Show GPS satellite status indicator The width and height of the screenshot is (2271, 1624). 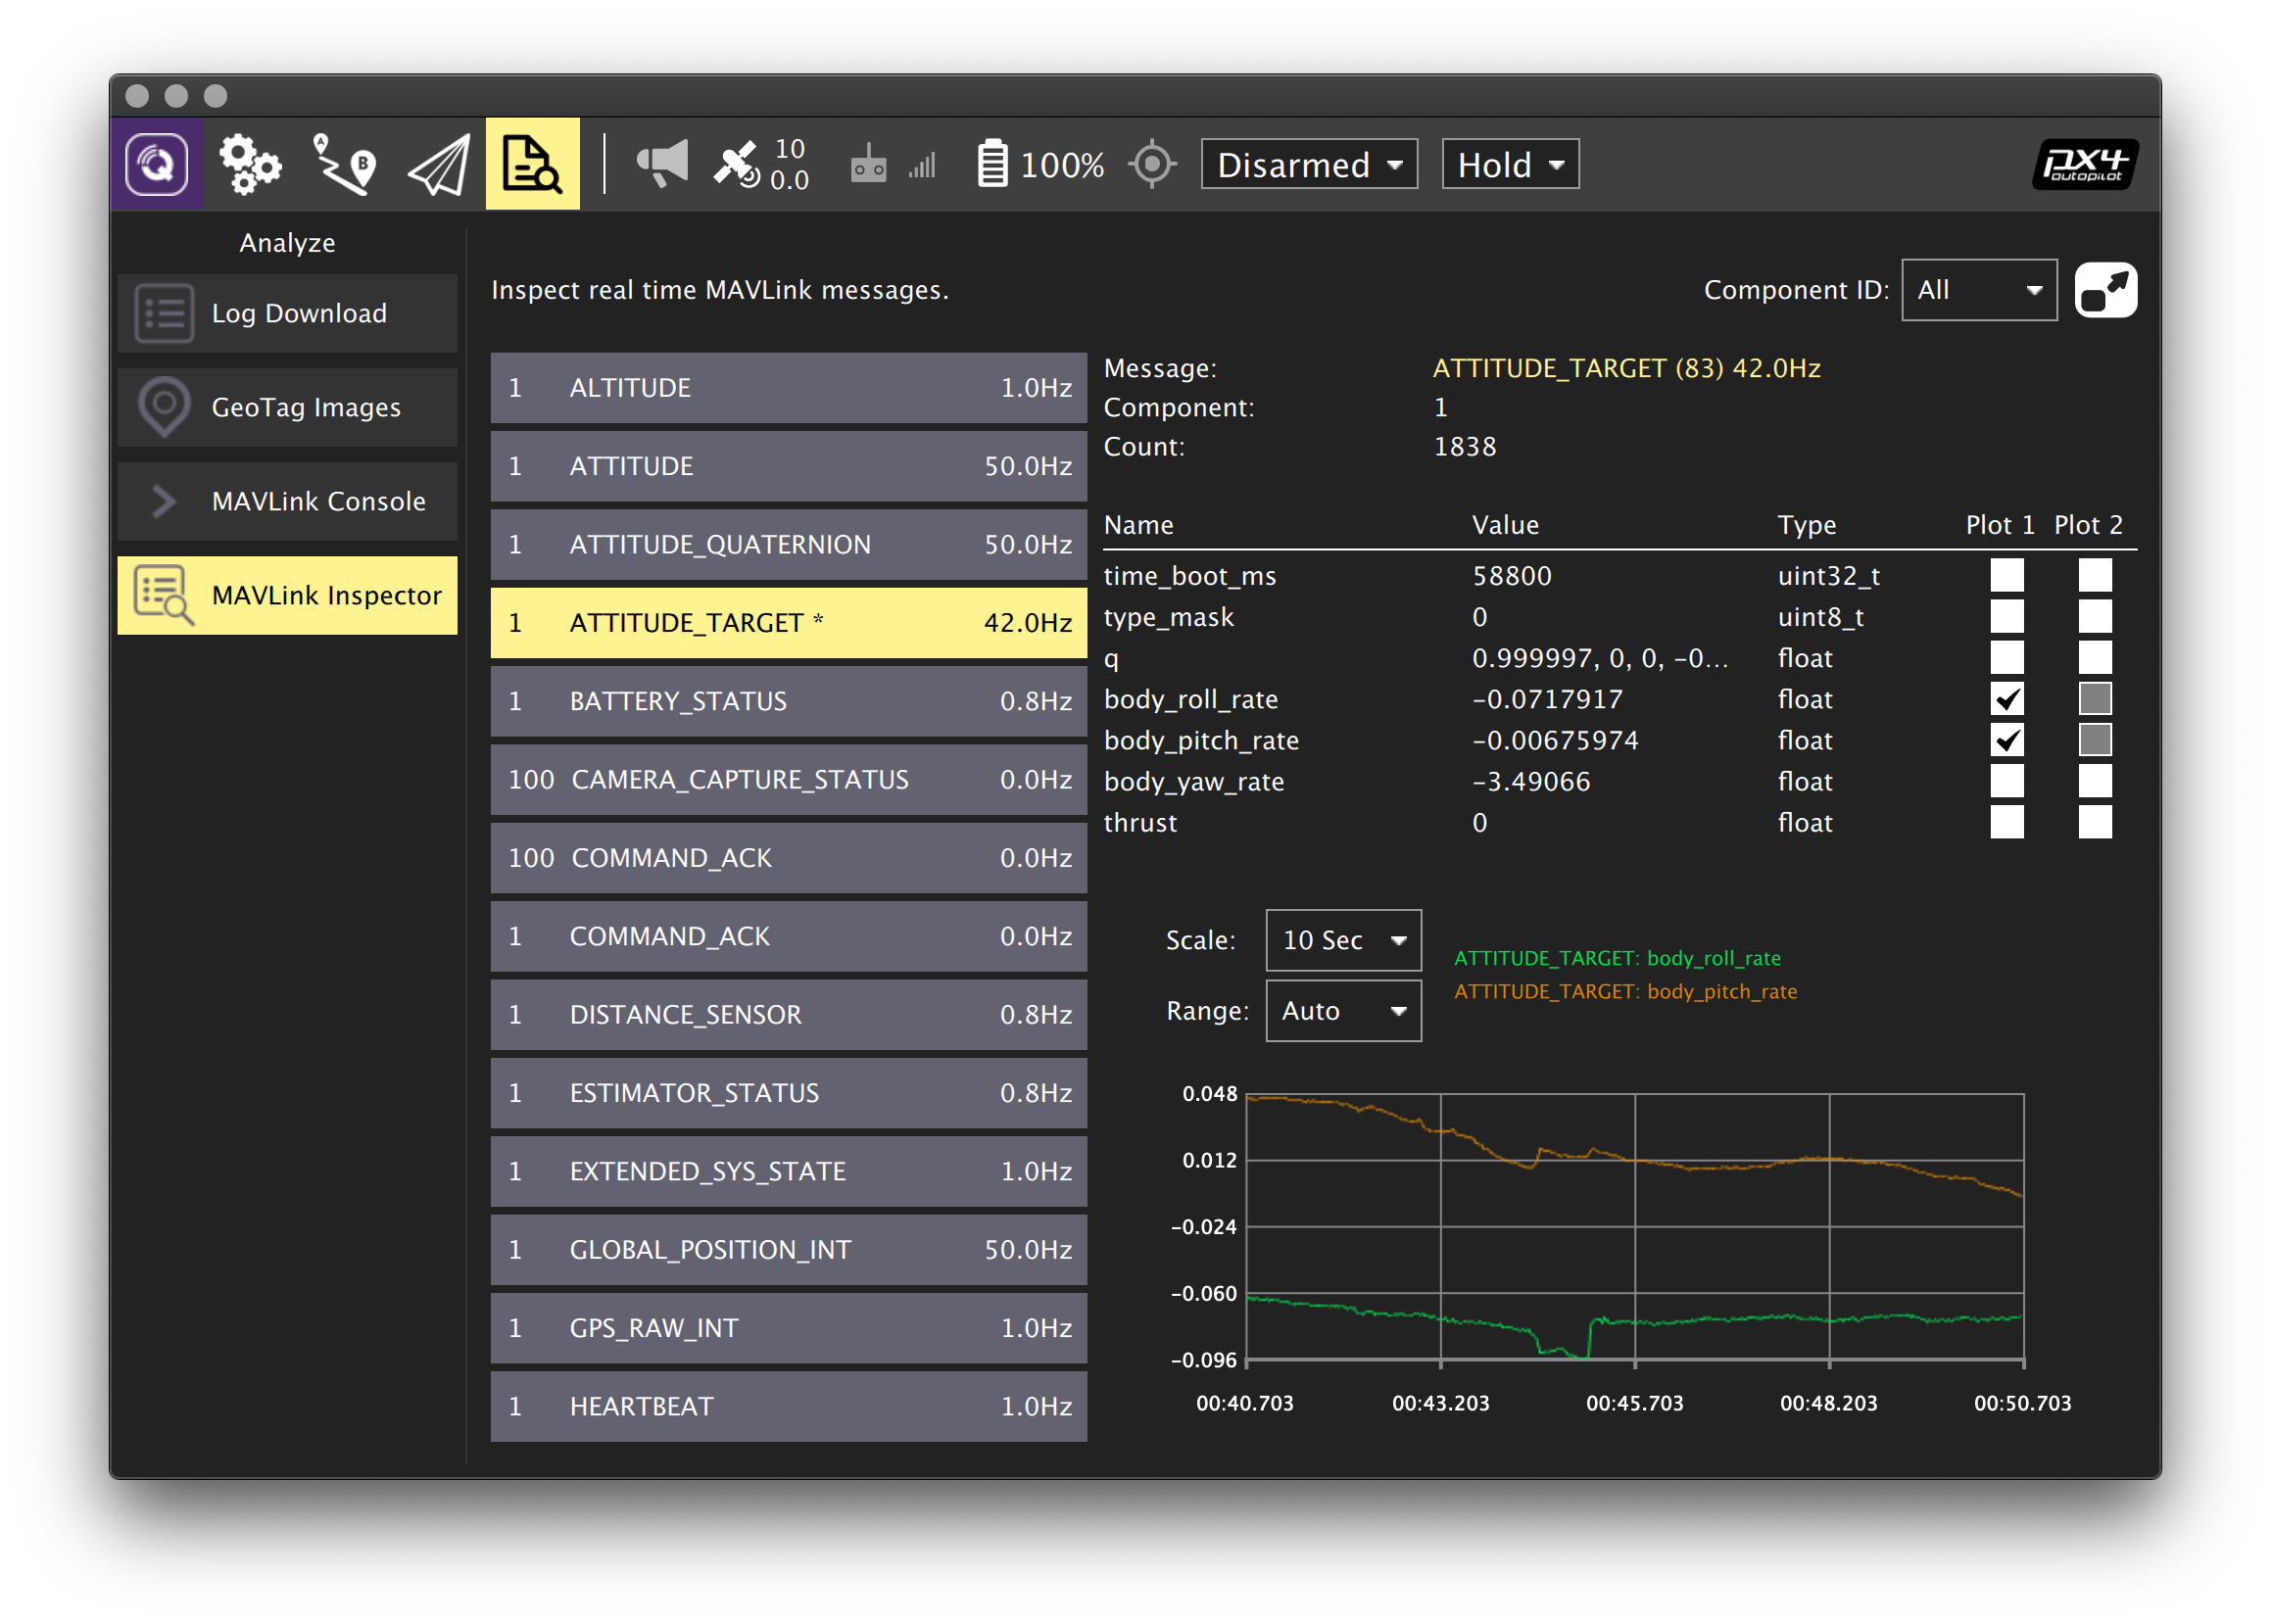(762, 164)
